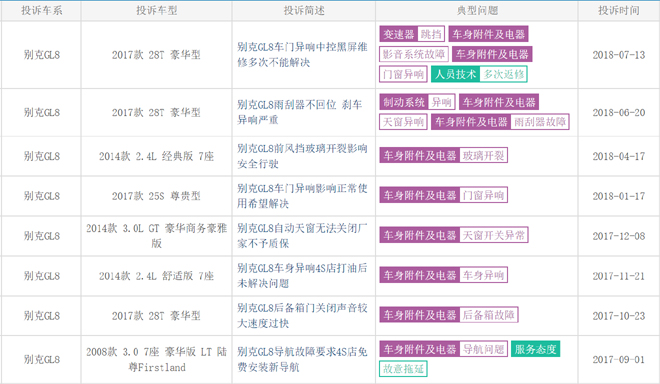Open complaint '别克GL8导航故障要求4S店免费安装新导航'
The image size is (660, 384).
(302, 360)
